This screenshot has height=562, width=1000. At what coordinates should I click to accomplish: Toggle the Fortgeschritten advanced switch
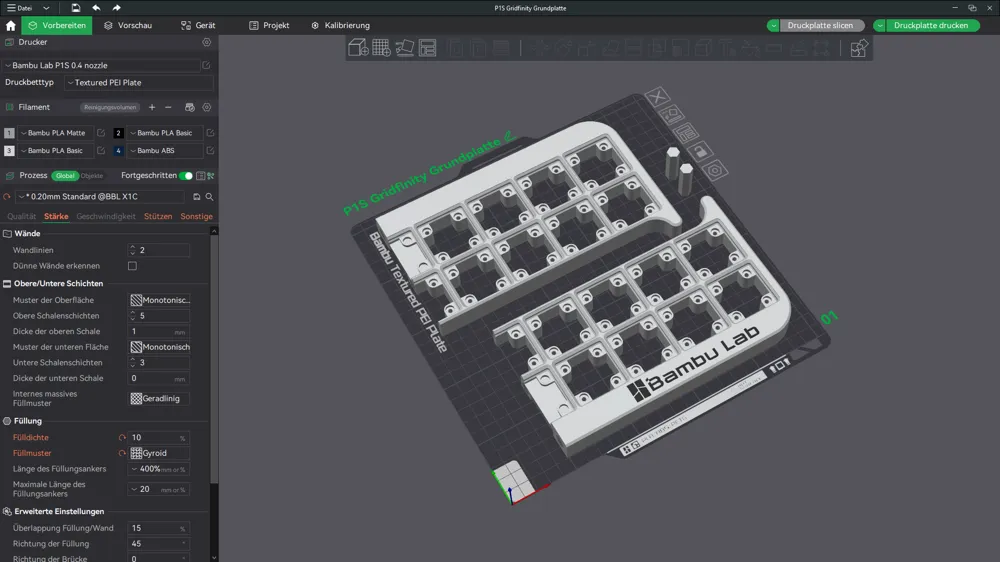186,175
